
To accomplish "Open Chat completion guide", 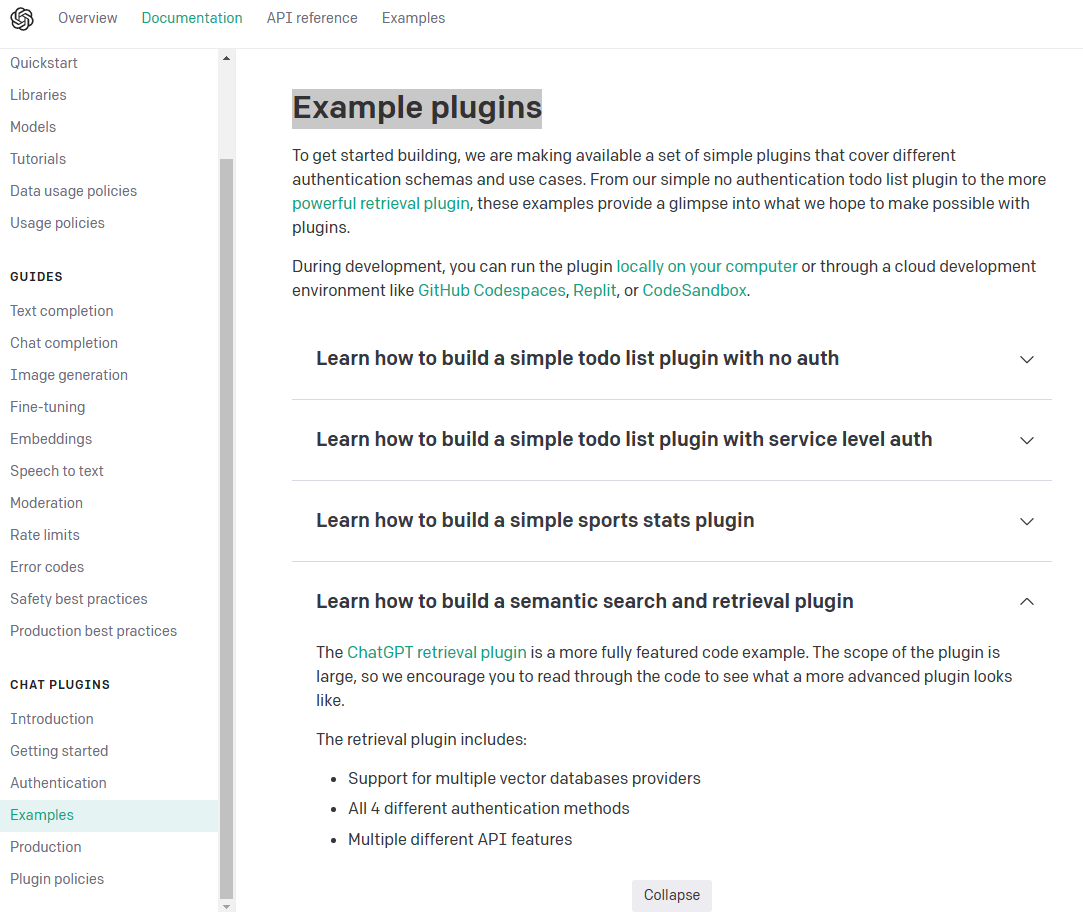I will click(x=64, y=343).
